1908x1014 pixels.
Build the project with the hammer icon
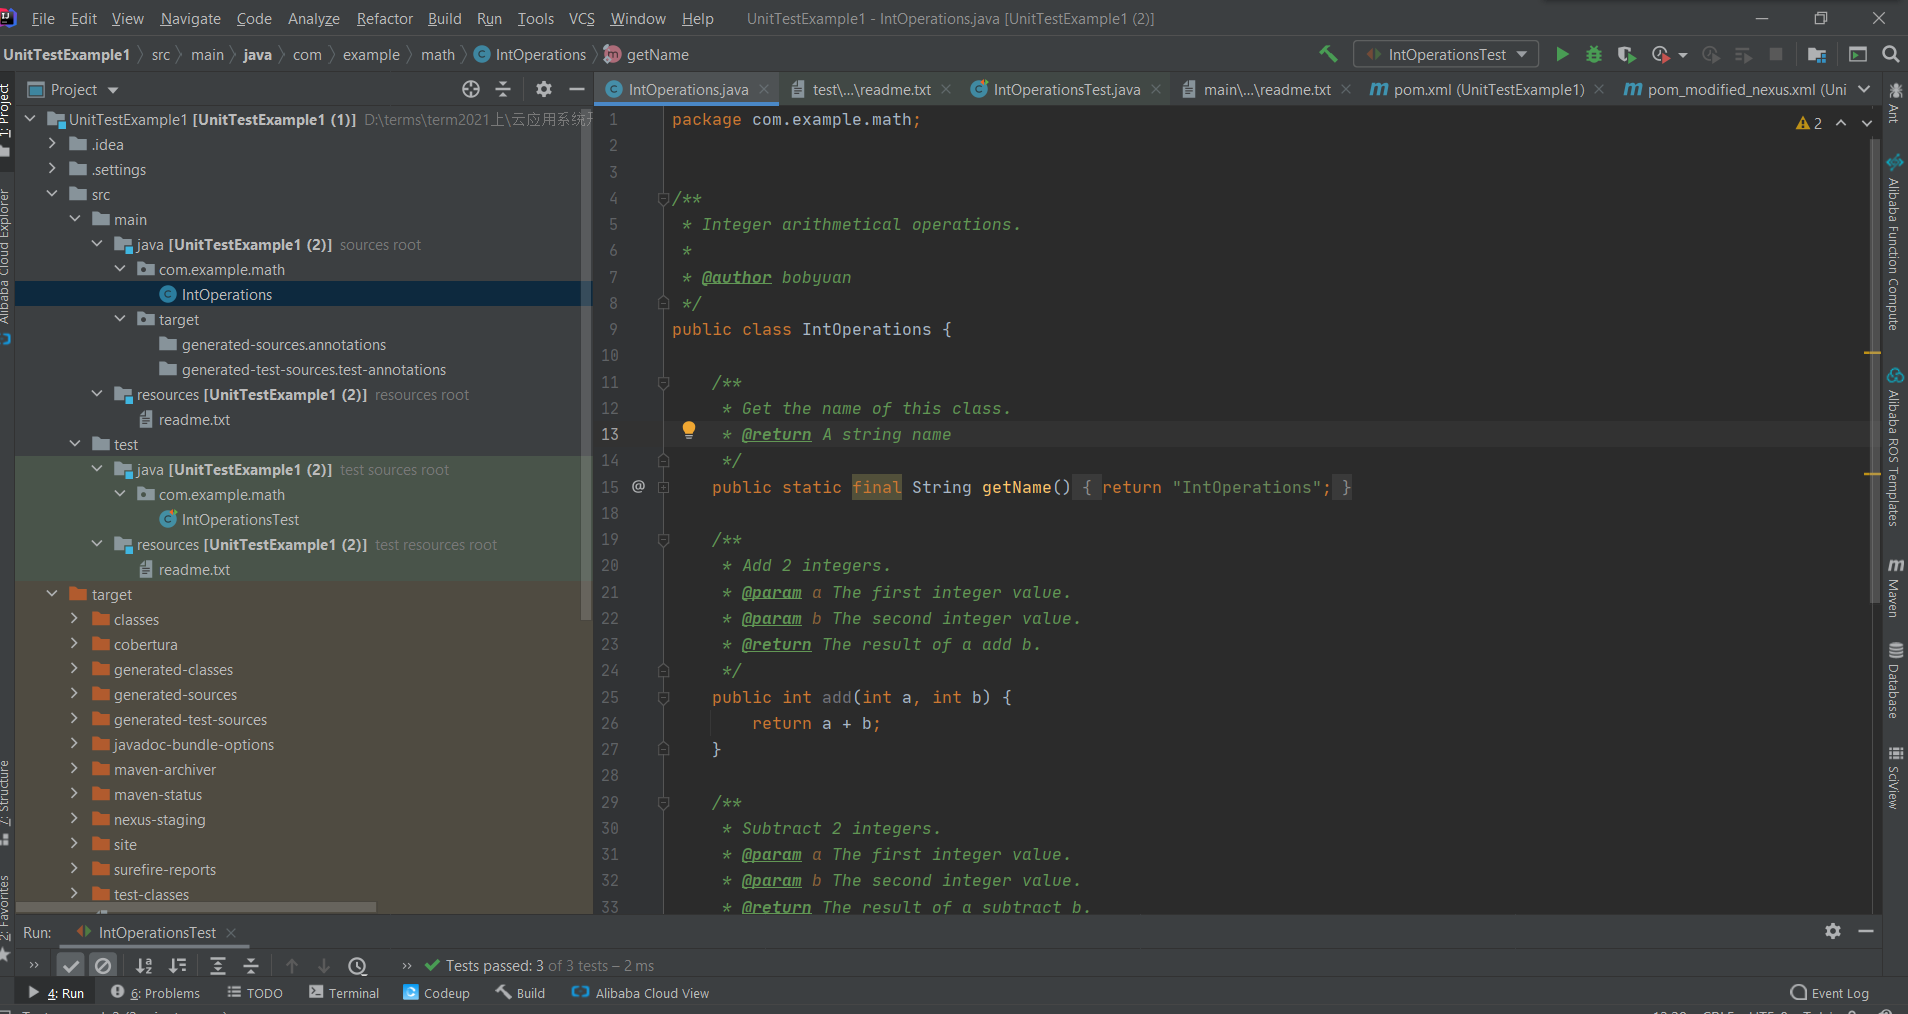(x=1328, y=54)
